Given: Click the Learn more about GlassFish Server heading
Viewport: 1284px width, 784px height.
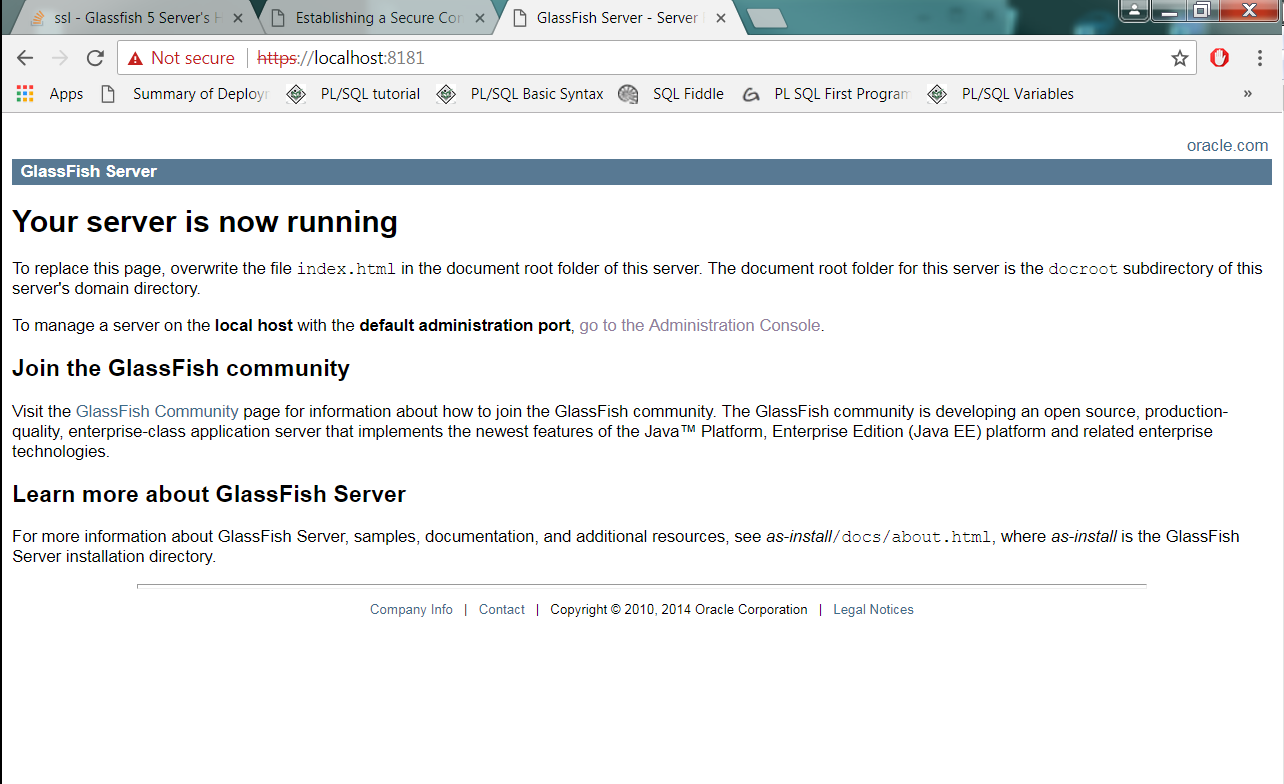Looking at the screenshot, I should click(209, 494).
